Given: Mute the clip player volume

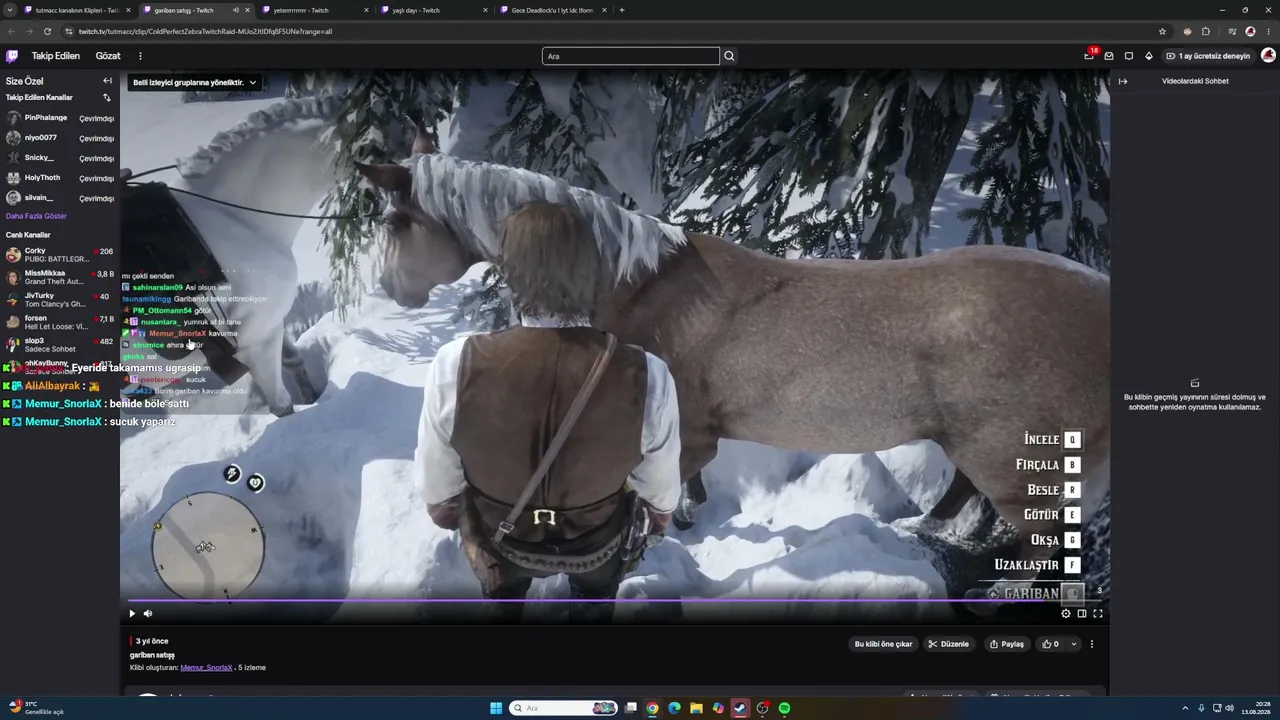Looking at the screenshot, I should coord(148,613).
